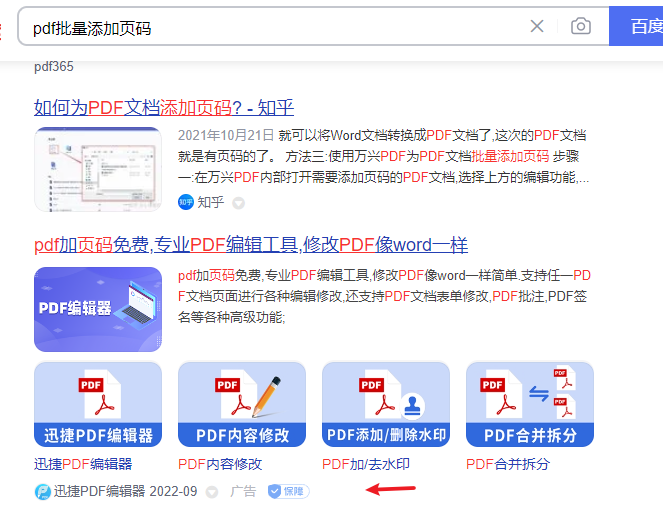Image resolution: width=663 pixels, height=506 pixels.
Task: Open the 如何为PDF文档添加页码 - 知乎 result
Action: 164,107
